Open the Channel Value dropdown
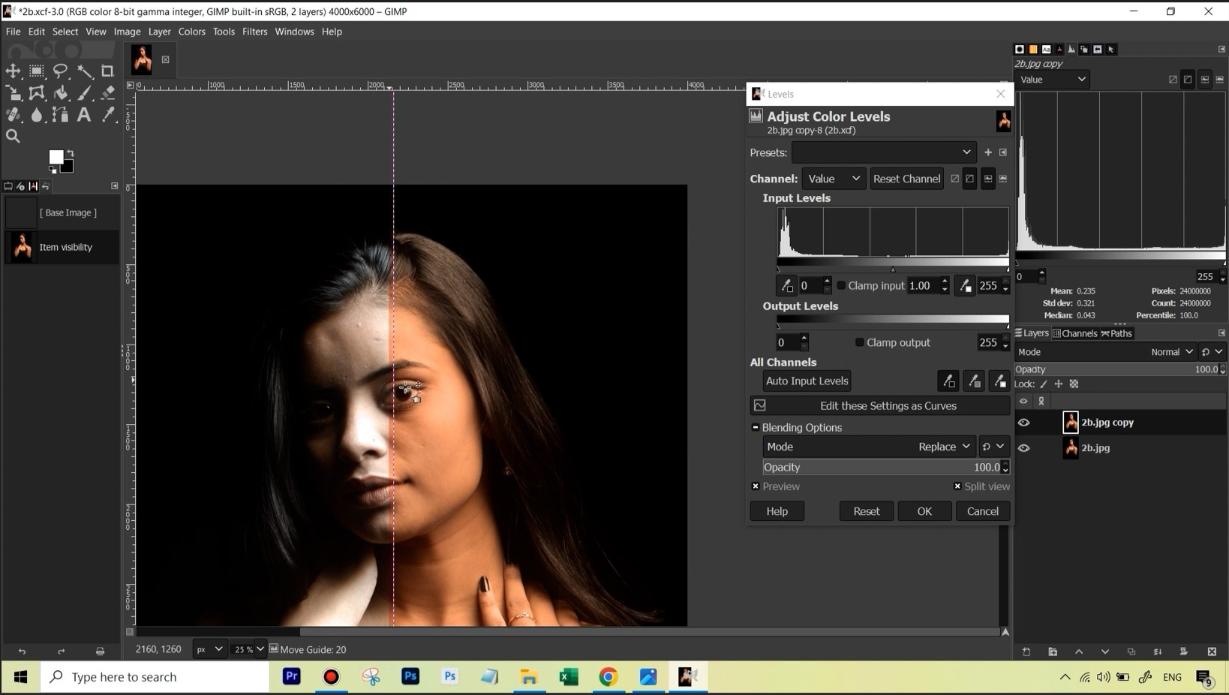1229x695 pixels. [x=833, y=179]
